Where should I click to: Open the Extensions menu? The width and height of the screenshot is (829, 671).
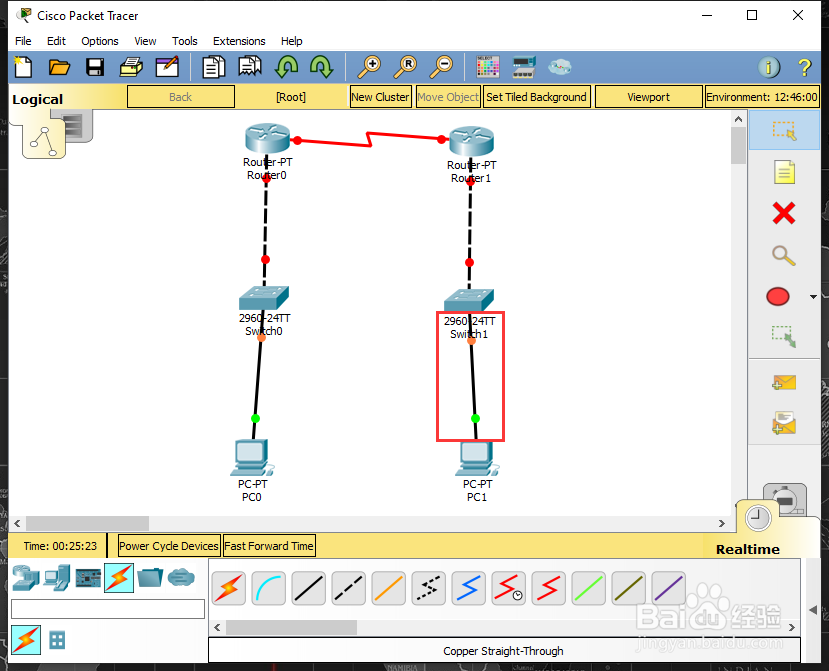tap(239, 41)
